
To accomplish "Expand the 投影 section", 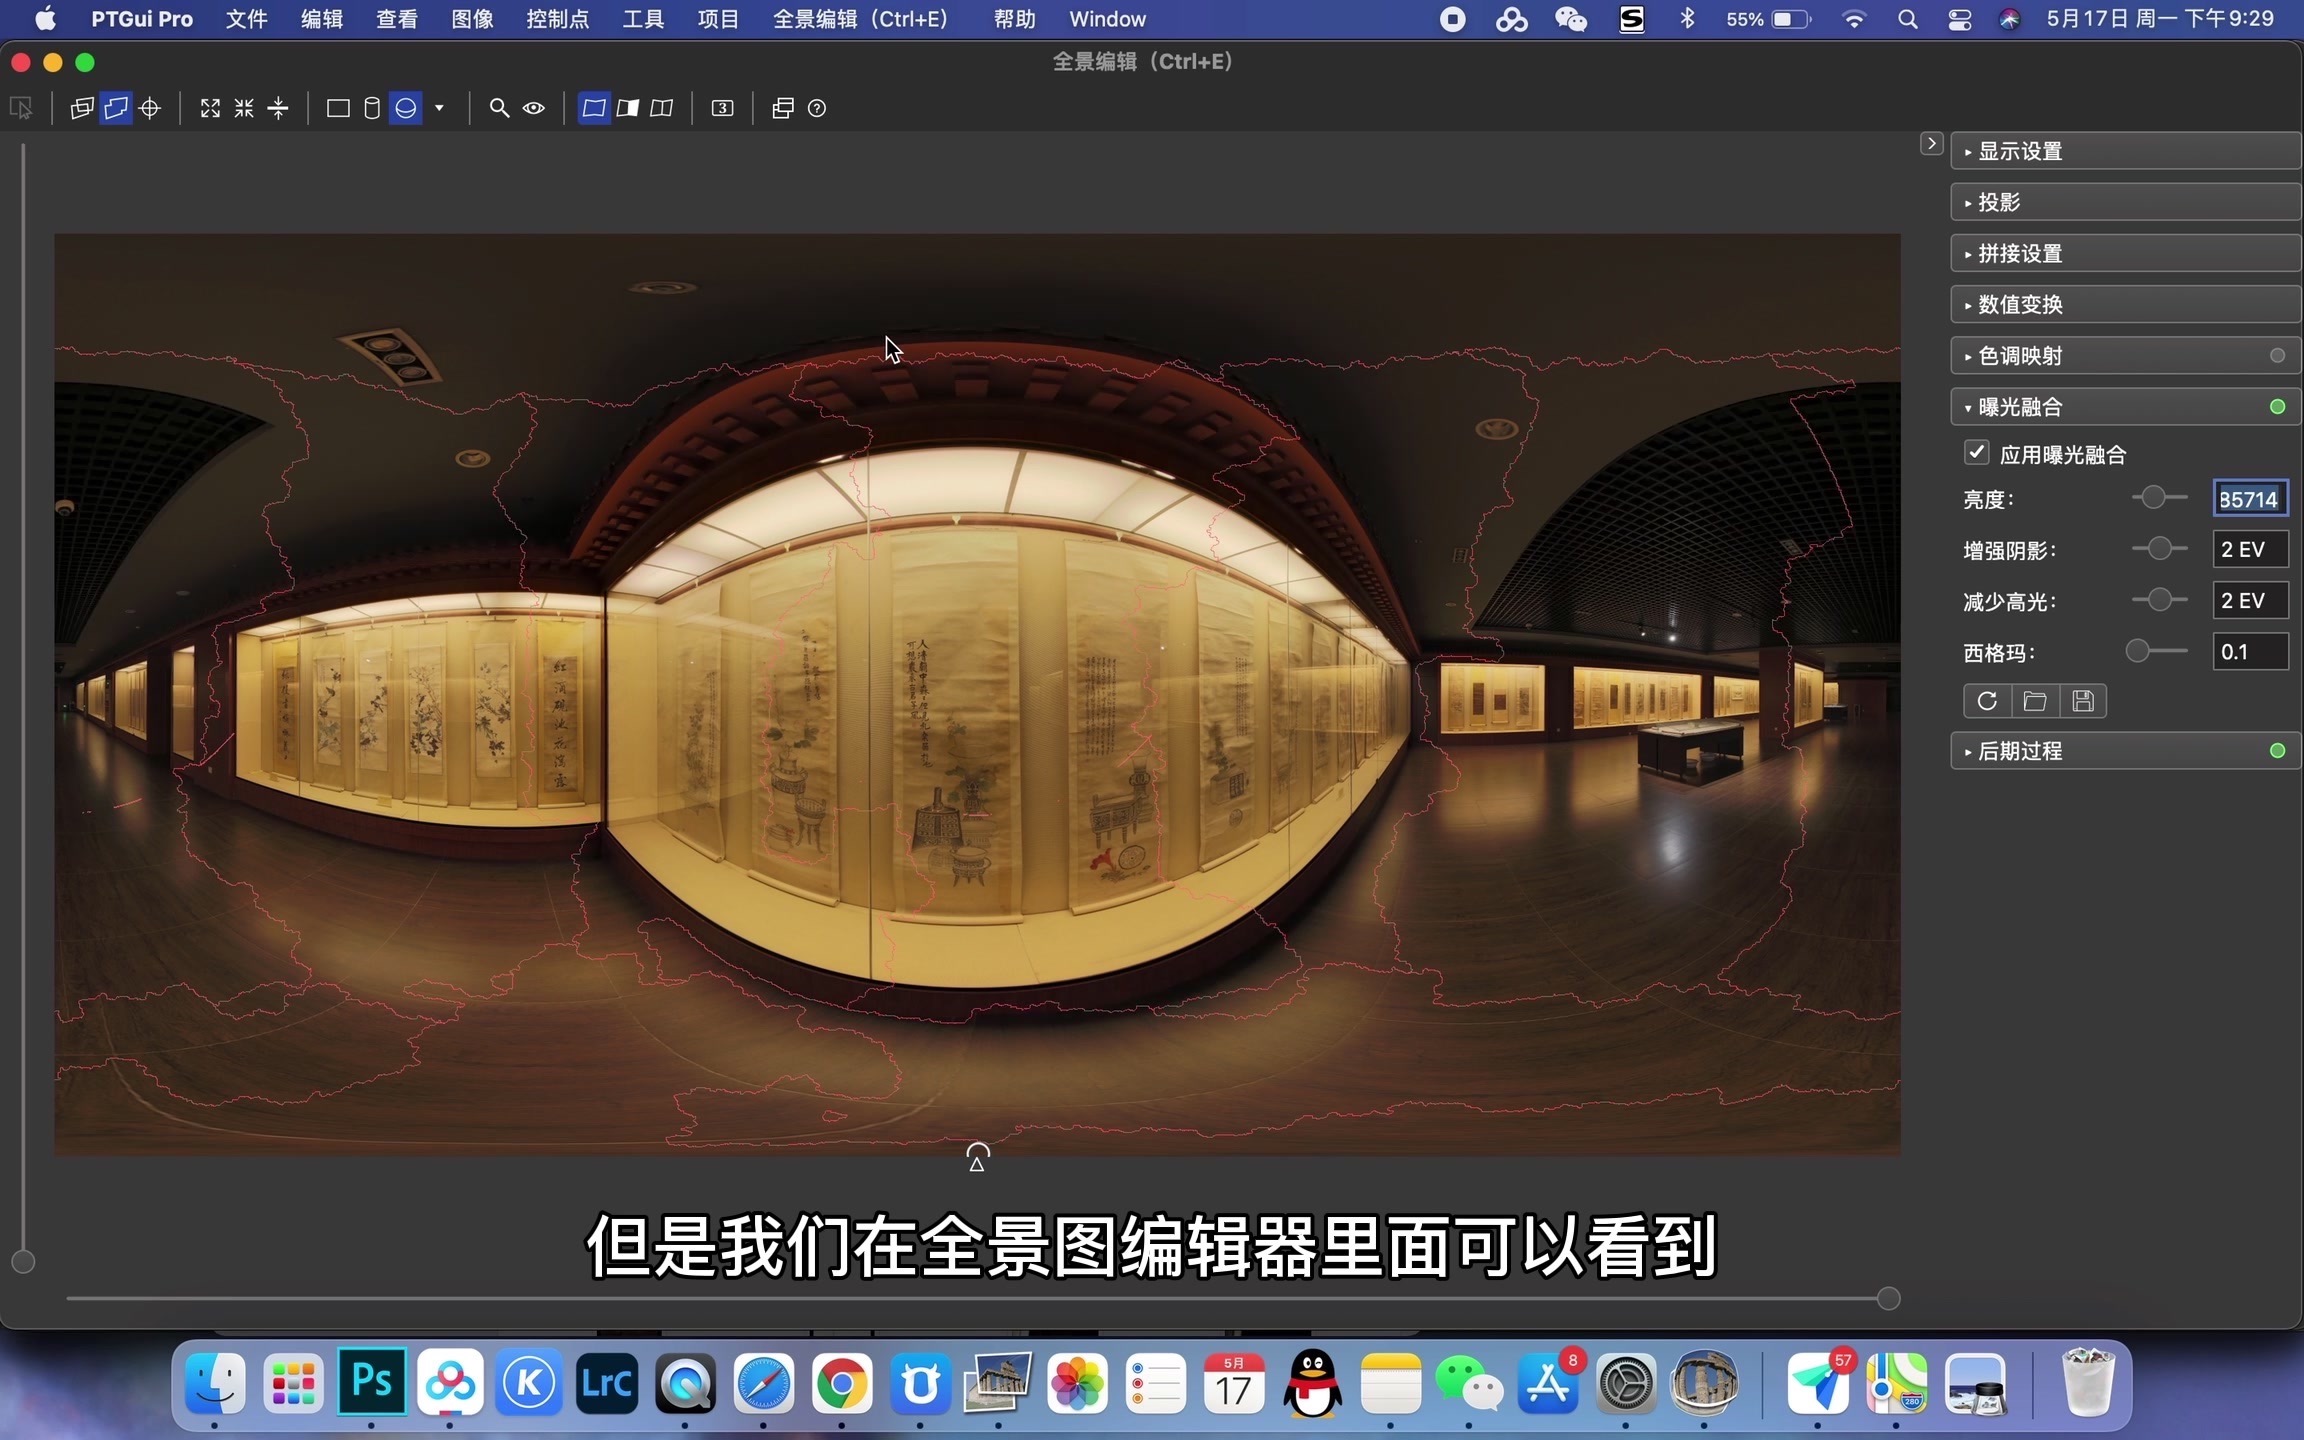I will point(2126,202).
